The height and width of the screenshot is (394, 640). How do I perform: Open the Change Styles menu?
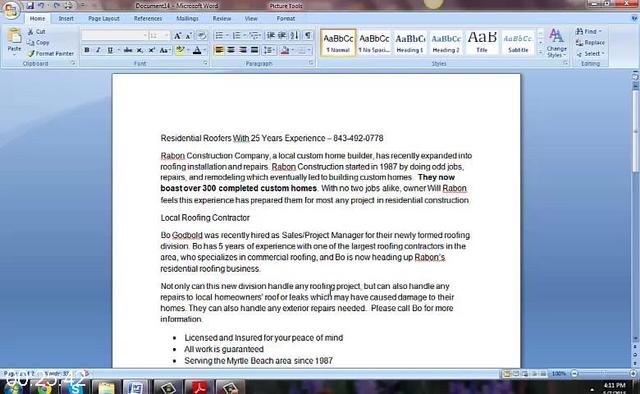coord(556,42)
